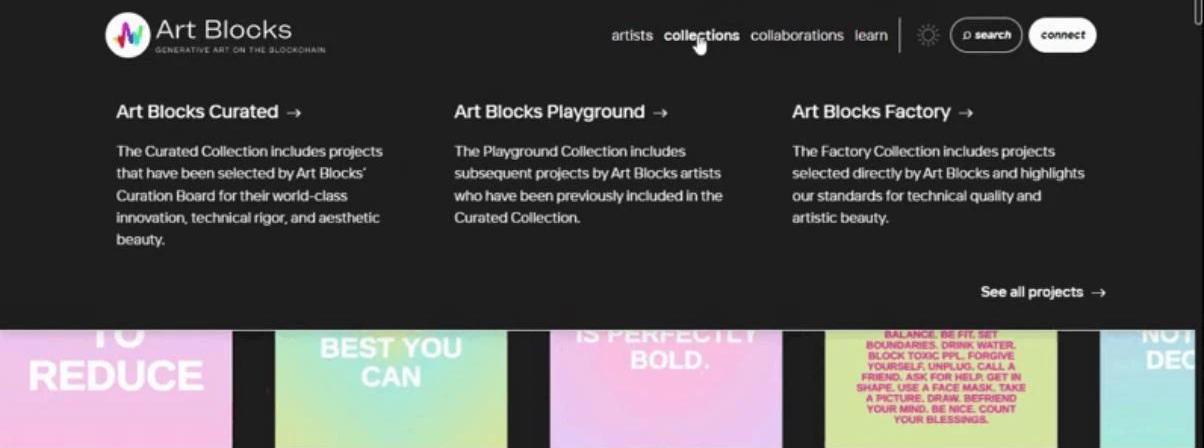Open the Art Blocks Curated heading link

click(197, 112)
